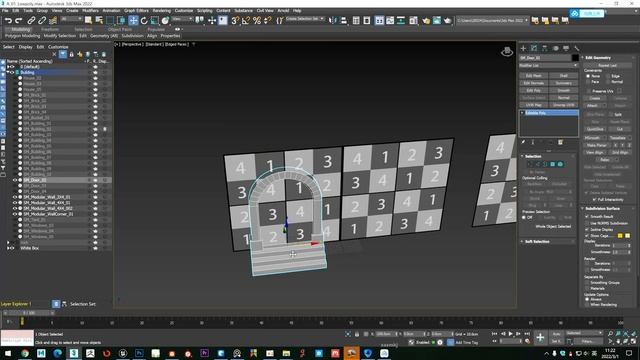The height and width of the screenshot is (360, 640).
Task: Toggle Isoline Display checkbox
Action: [587, 229]
